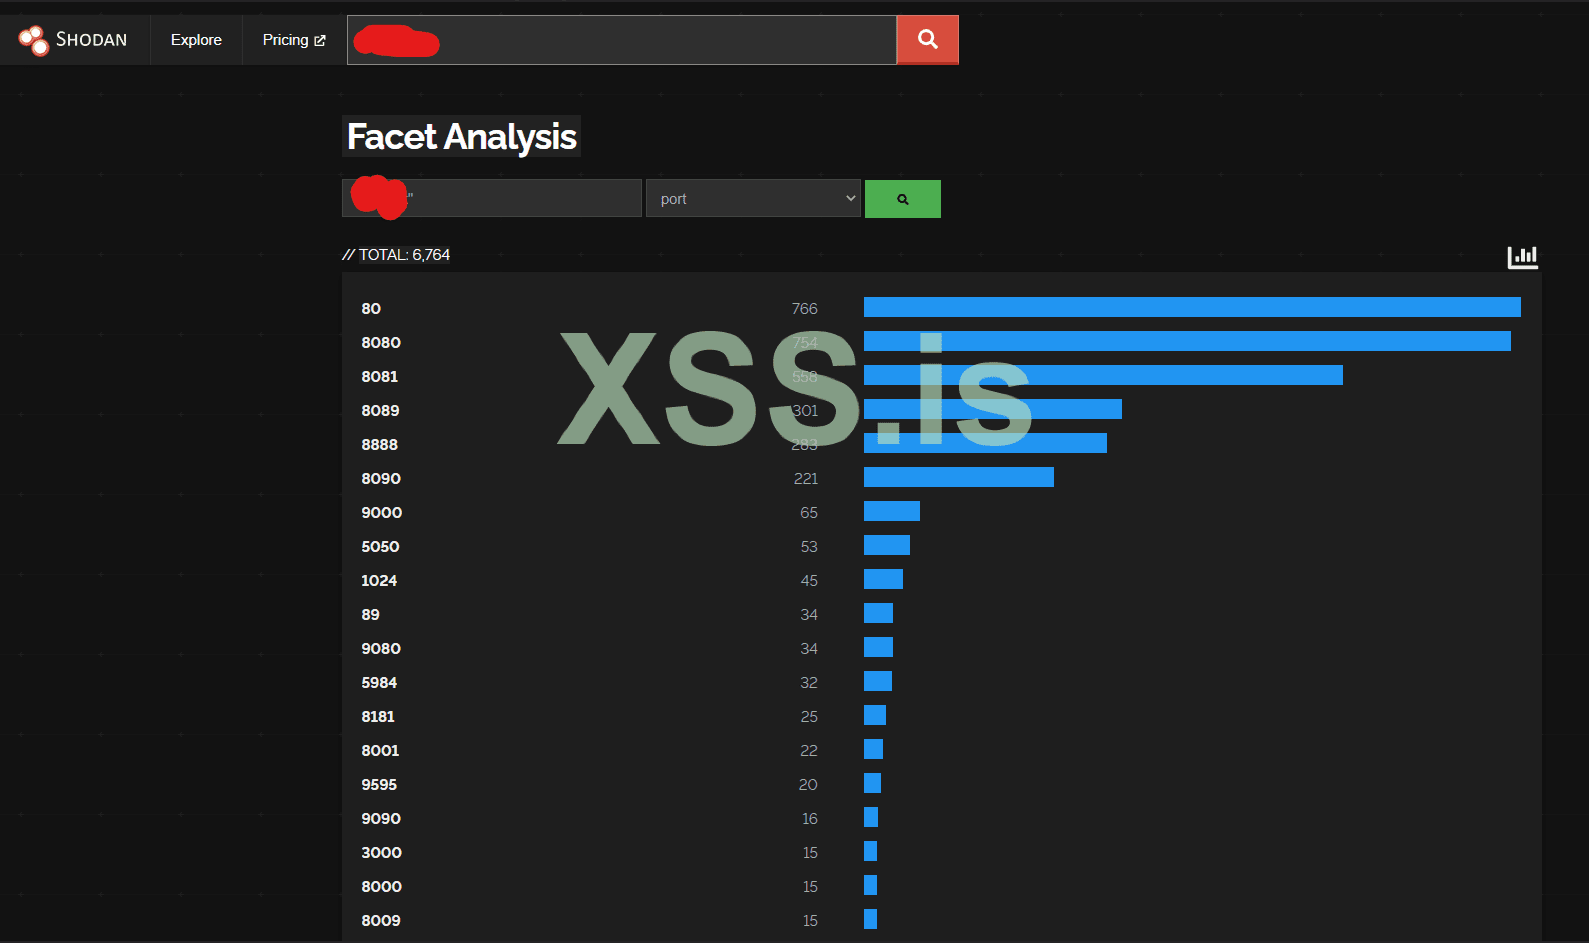Screen dimensions: 1589x943
Task: Click the blue bar for port 8081
Action: click(1103, 375)
